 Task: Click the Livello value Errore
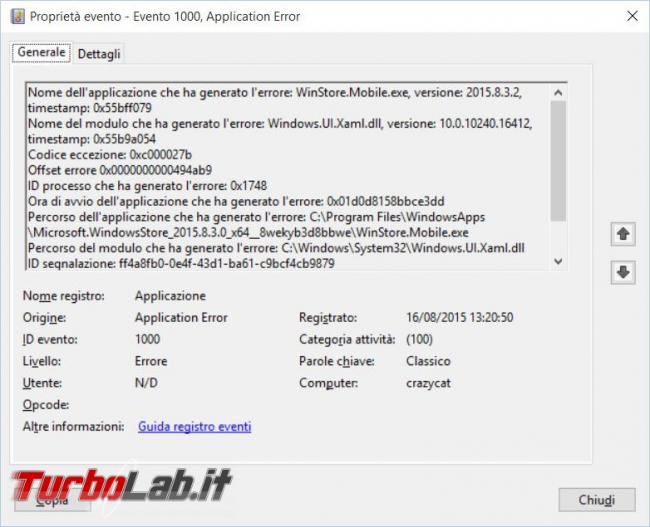pyautogui.click(x=151, y=361)
